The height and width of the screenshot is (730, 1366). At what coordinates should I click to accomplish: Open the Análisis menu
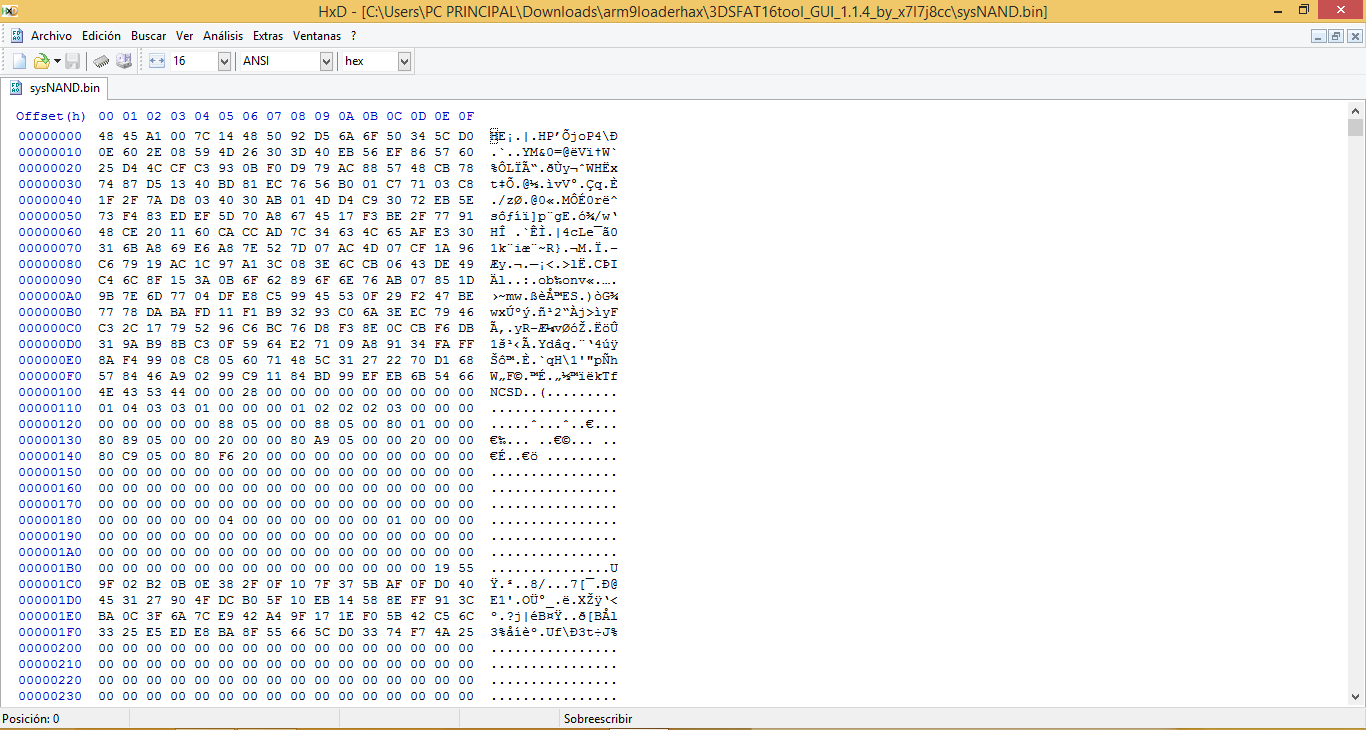(x=223, y=35)
